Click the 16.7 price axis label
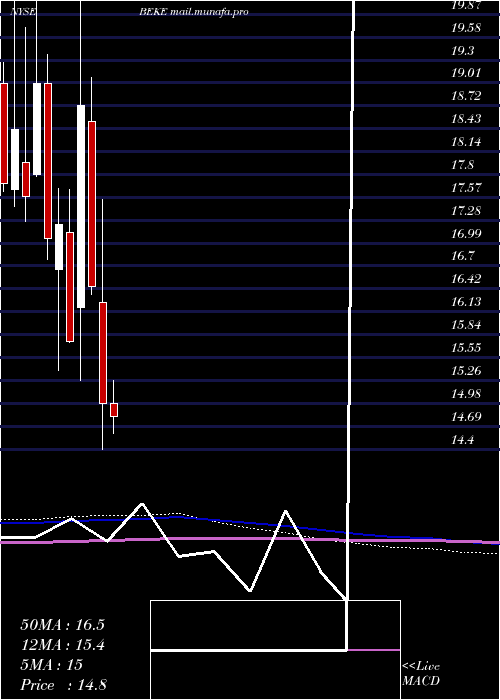This screenshot has width=500, height=700. (462, 256)
